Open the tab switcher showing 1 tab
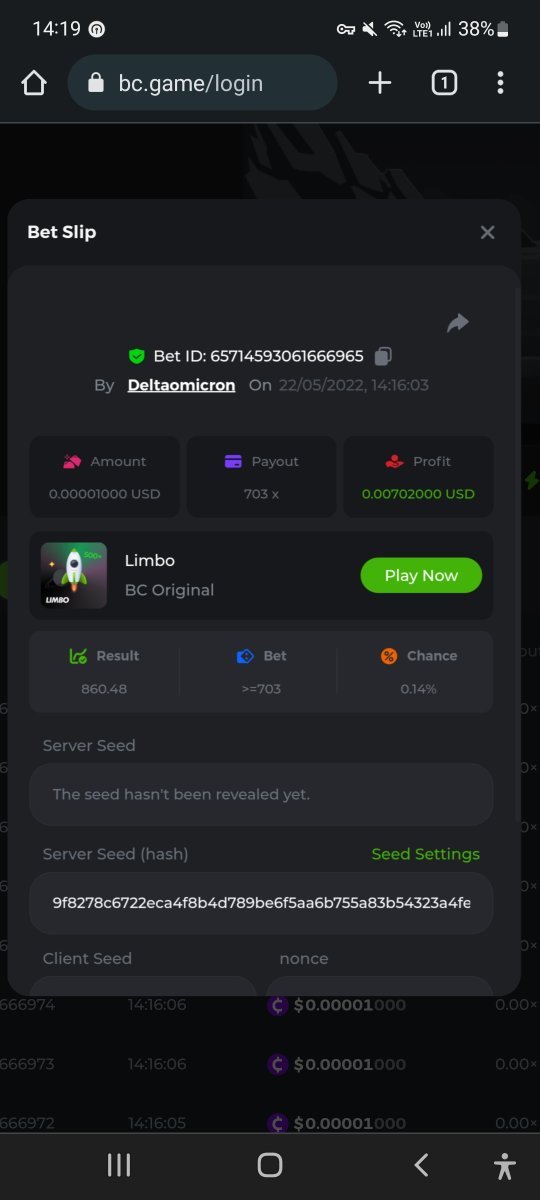Screen dimensions: 540x1200 (444, 83)
